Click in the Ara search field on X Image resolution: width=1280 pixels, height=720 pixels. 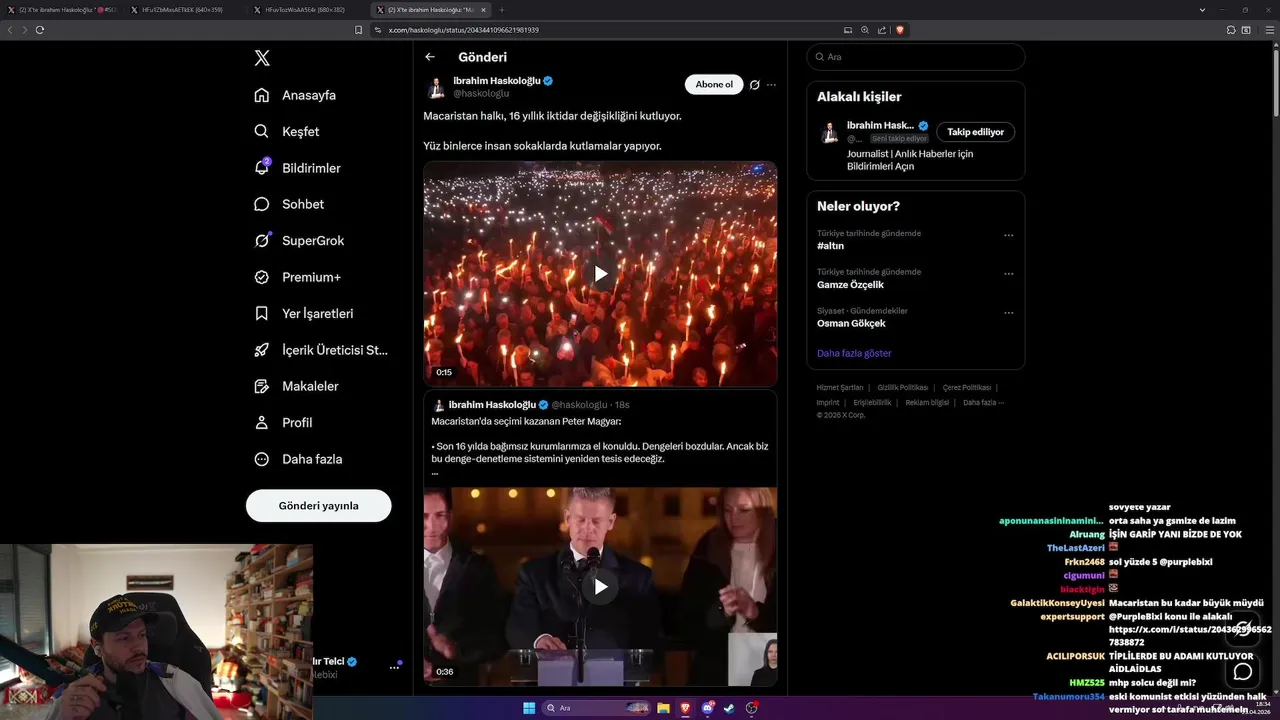(x=915, y=57)
